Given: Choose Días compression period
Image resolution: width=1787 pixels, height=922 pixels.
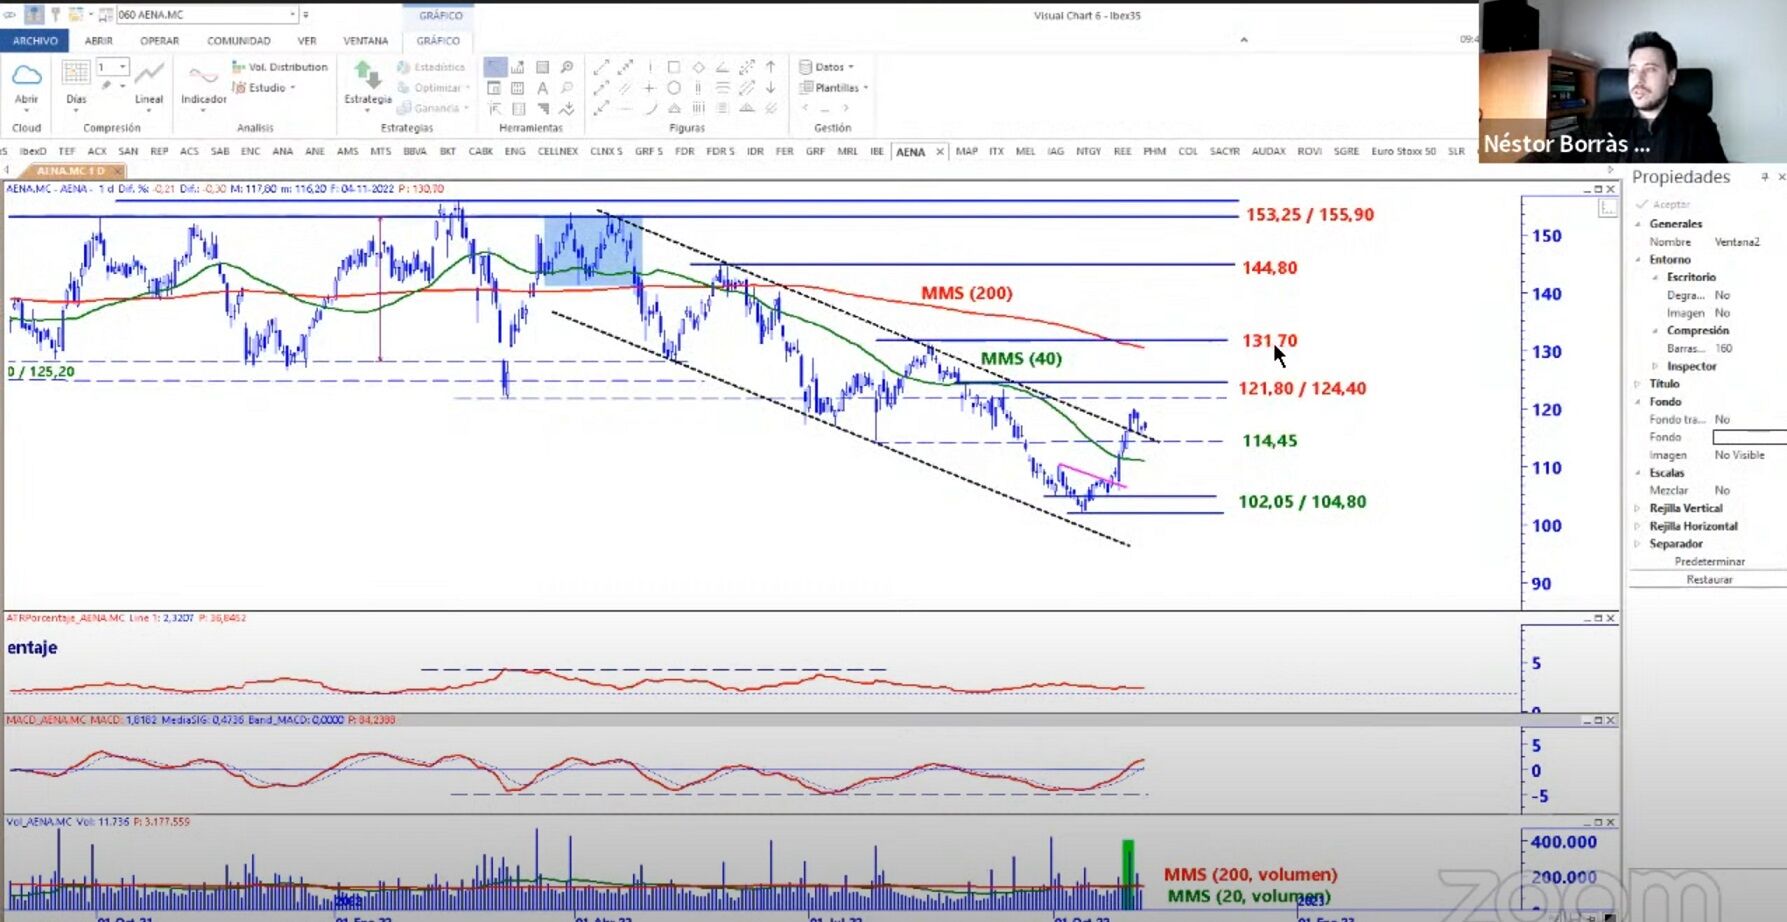Looking at the screenshot, I should coord(76,84).
